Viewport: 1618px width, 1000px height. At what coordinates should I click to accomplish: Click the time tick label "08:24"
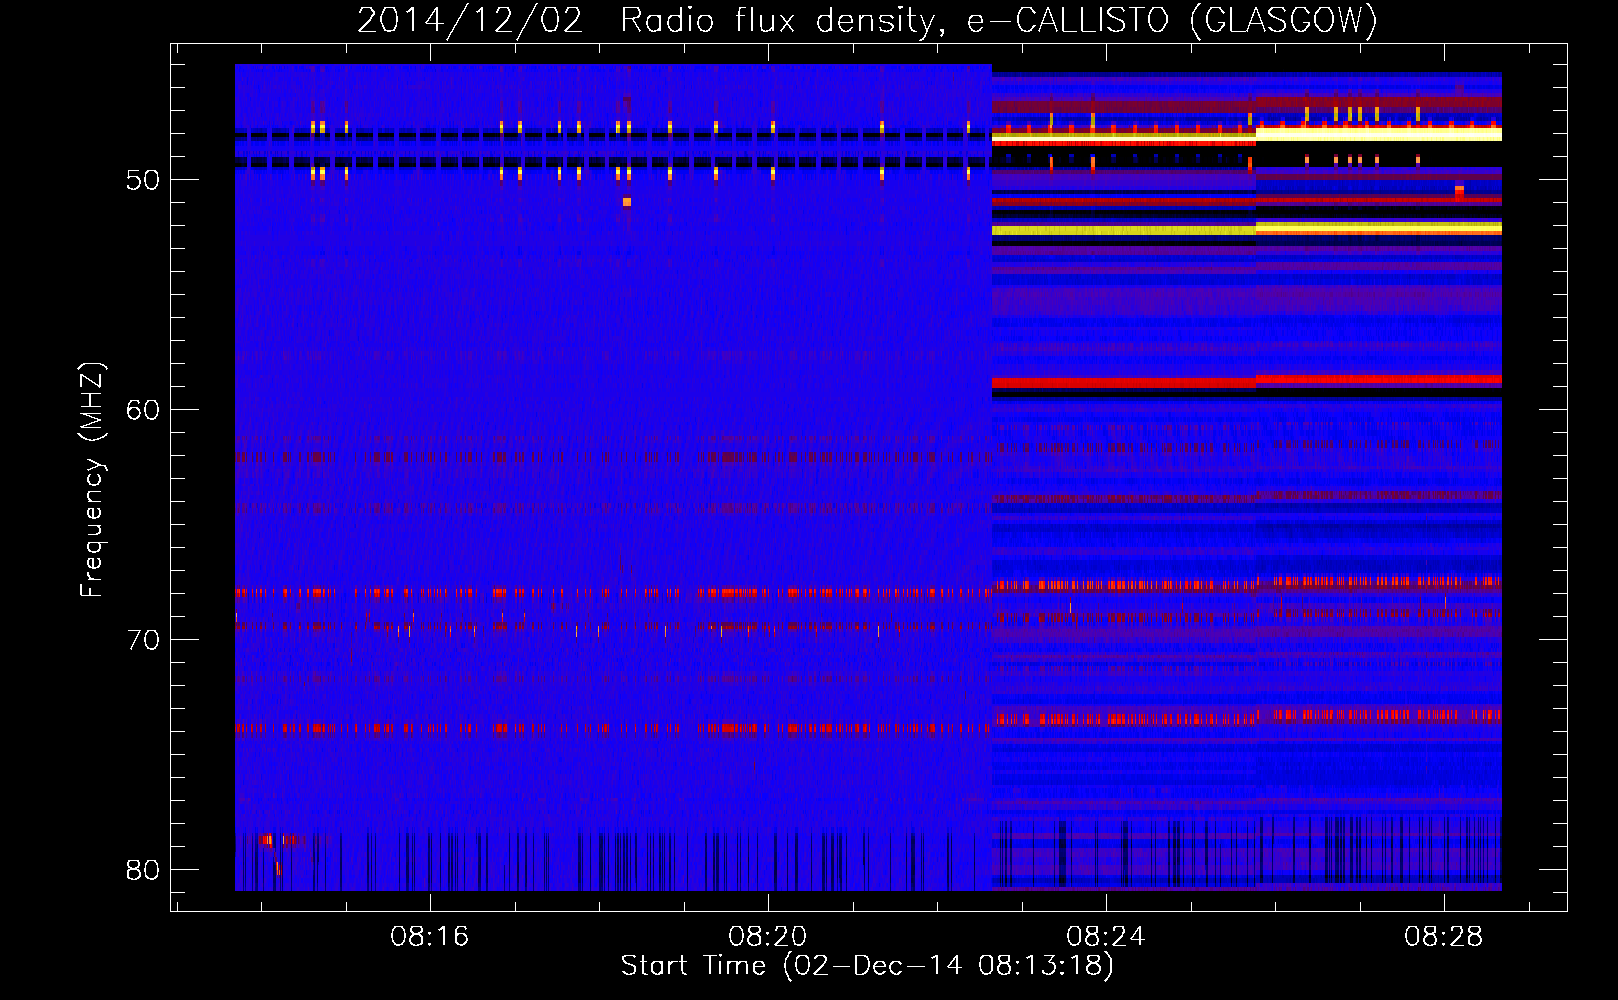pos(1106,937)
